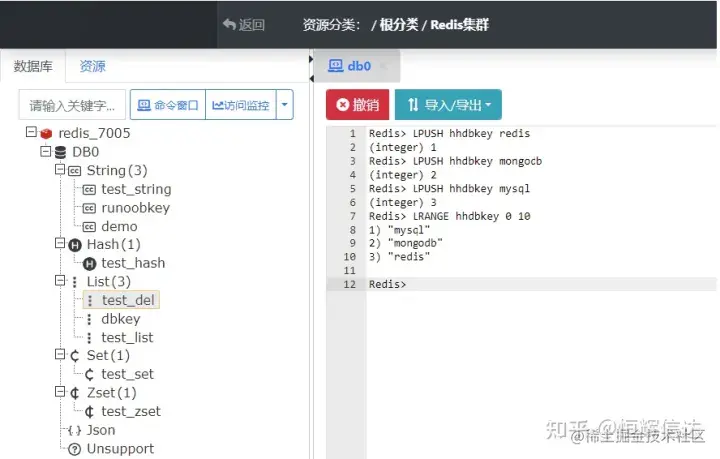
Task: Click the '3) "redis"' output line
Action: [399, 257]
